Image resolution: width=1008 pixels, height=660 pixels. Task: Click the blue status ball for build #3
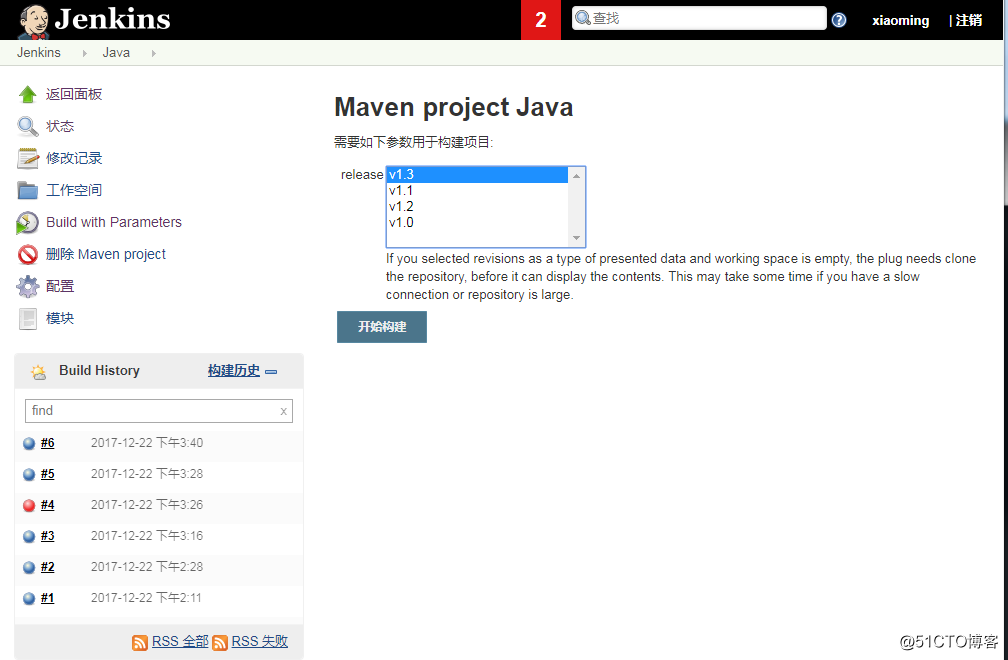click(x=29, y=536)
